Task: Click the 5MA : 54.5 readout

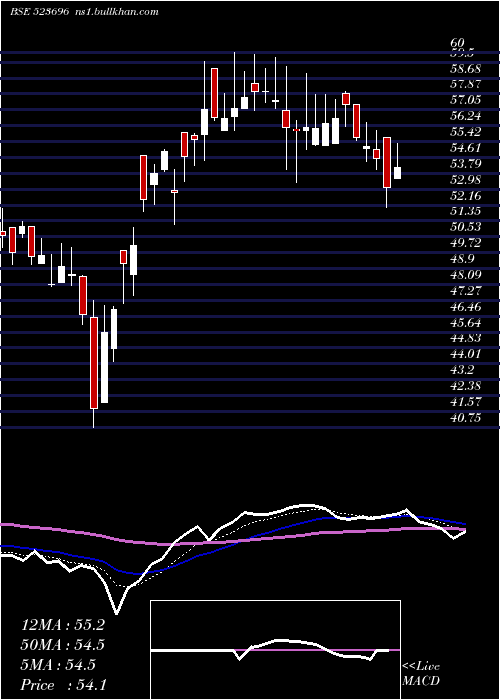Action: pyautogui.click(x=58, y=665)
